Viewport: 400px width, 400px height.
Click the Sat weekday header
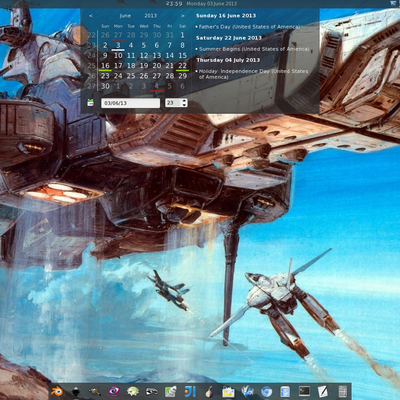[x=182, y=26]
